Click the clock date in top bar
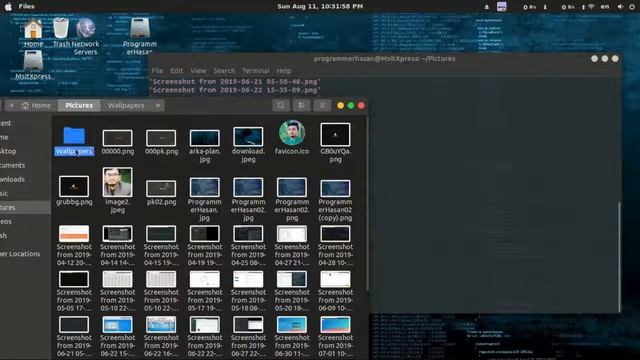Viewport: 640px width, 360px height. [320, 7]
